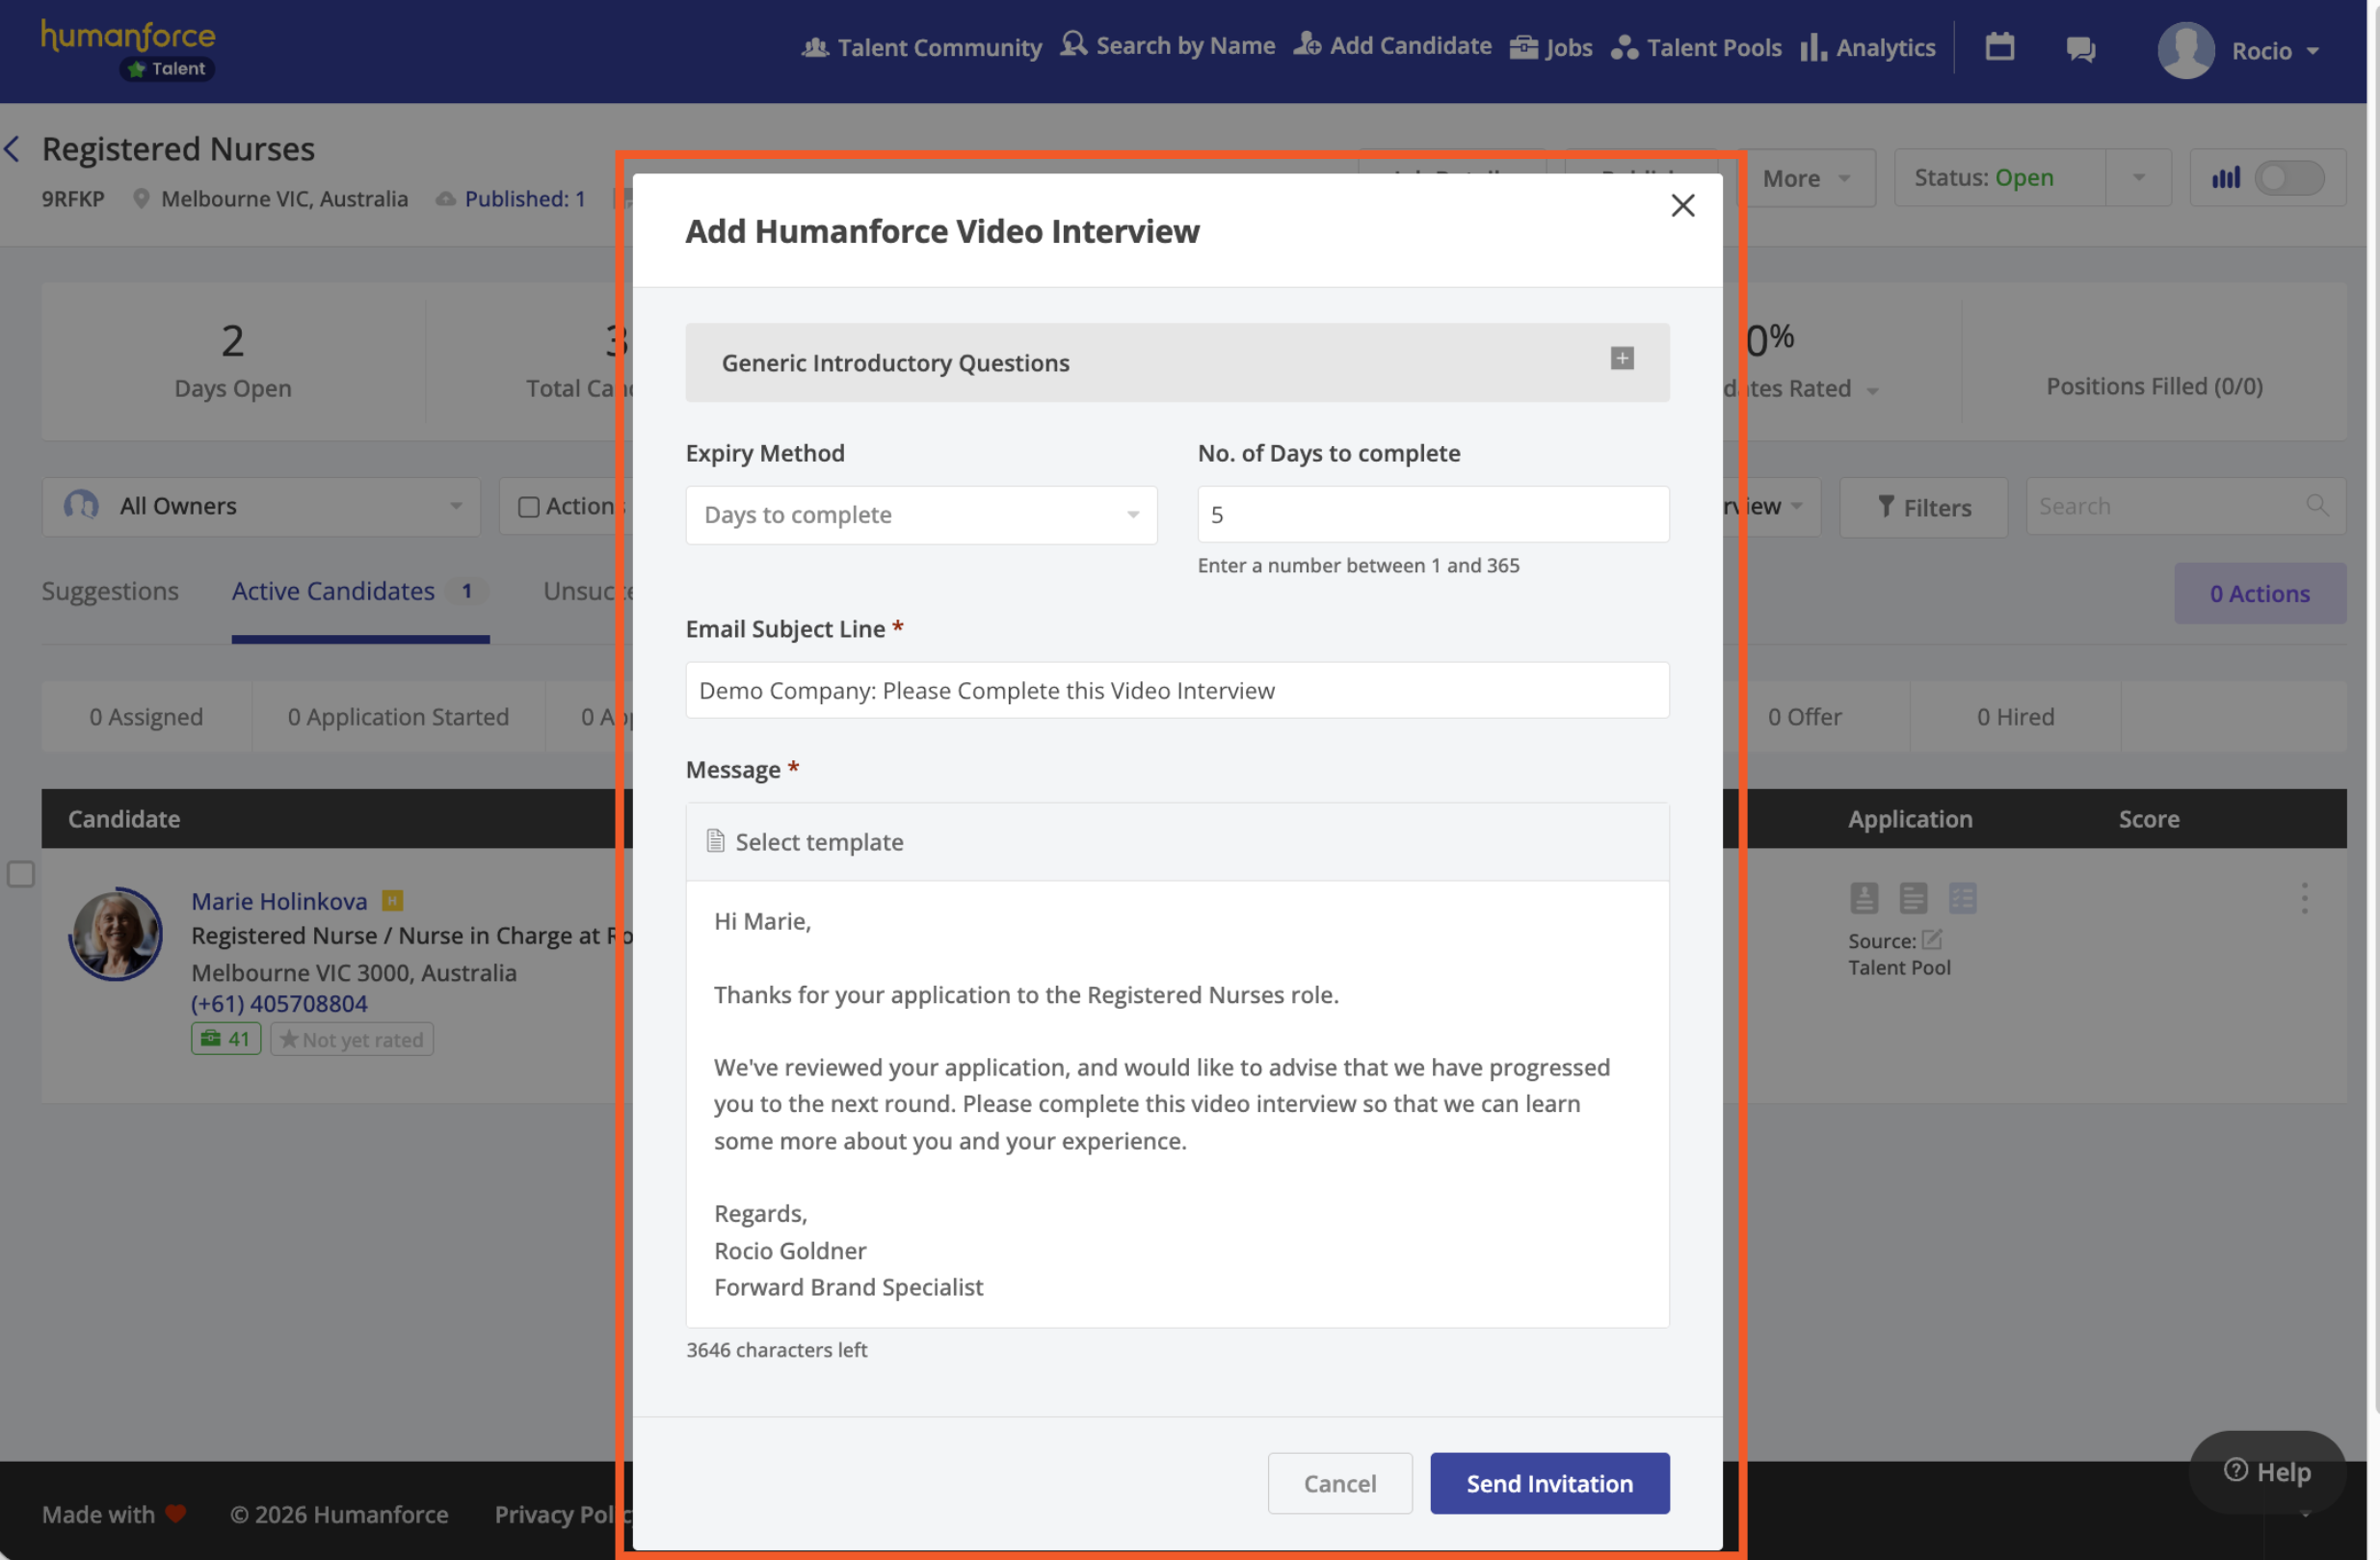
Task: Click the candidate Search field
Action: coord(2185,506)
